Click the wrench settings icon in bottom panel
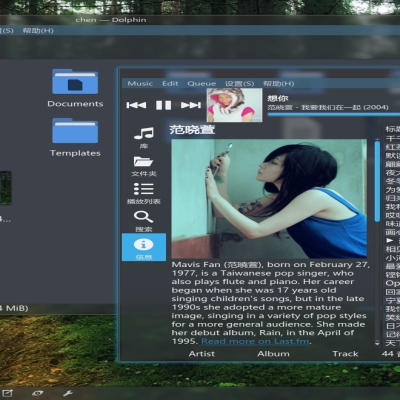400x400 pixels. [x=68, y=393]
